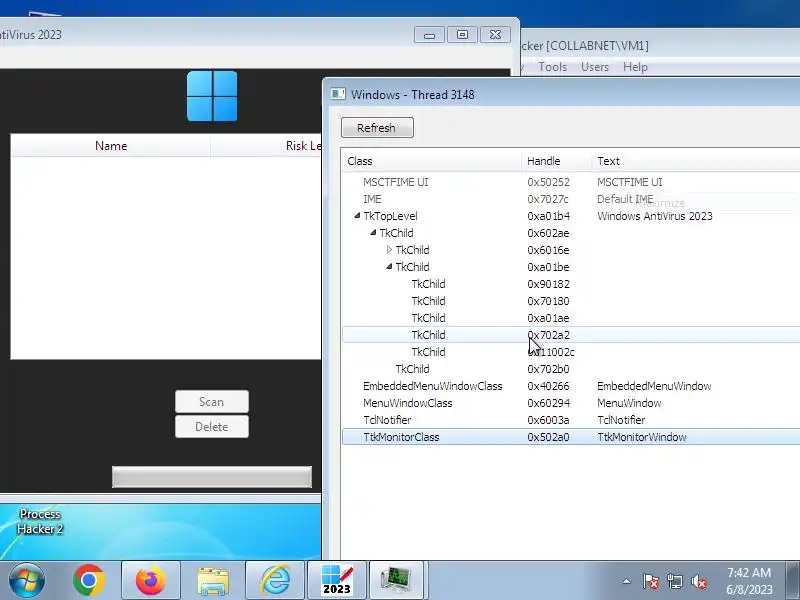The height and width of the screenshot is (600, 800).
Task: Click the handle value 0x60294
Action: [548, 403]
